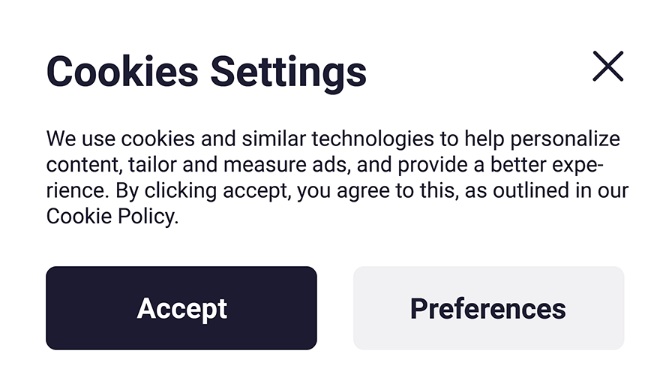The image size is (671, 372).
Task: Close the Cookies Settings dialog
Action: tap(608, 66)
